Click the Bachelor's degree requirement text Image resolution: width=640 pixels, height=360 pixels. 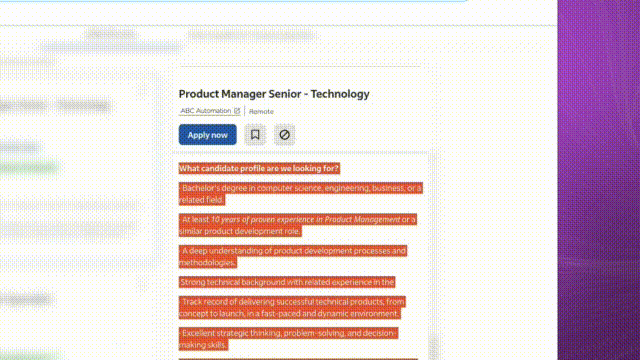pos(301,194)
